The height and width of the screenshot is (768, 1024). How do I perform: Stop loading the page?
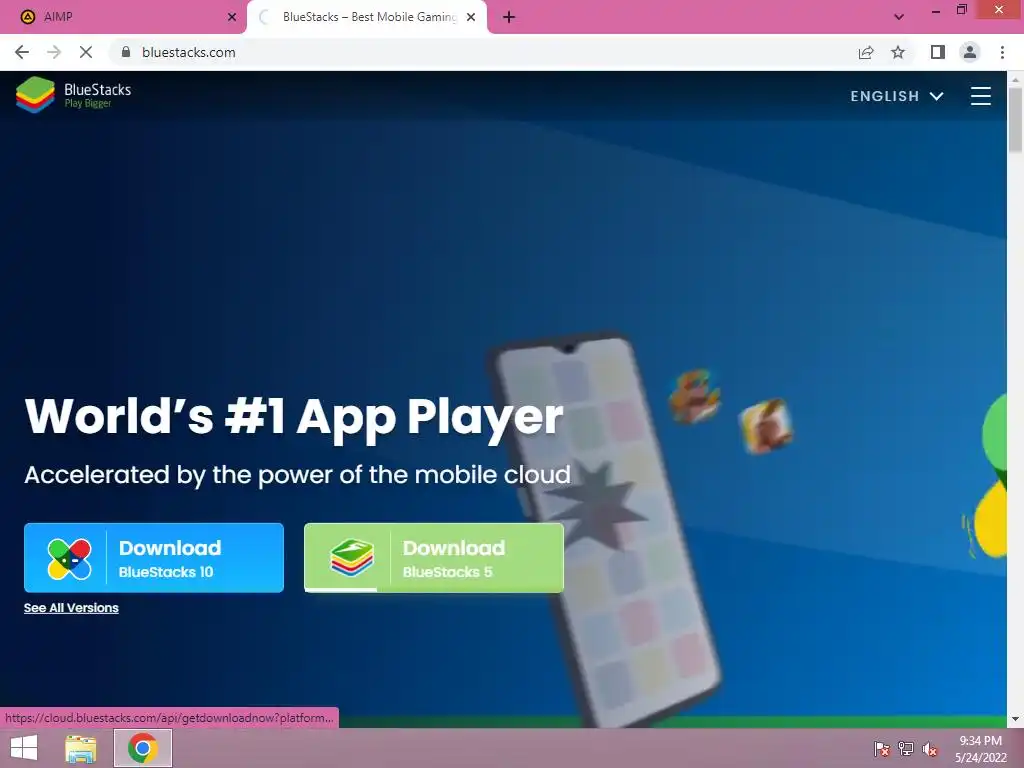[86, 52]
